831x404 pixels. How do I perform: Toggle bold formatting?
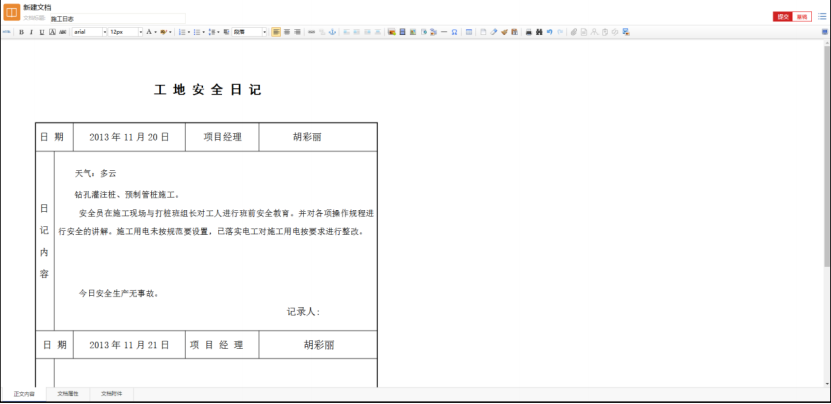click(x=21, y=32)
